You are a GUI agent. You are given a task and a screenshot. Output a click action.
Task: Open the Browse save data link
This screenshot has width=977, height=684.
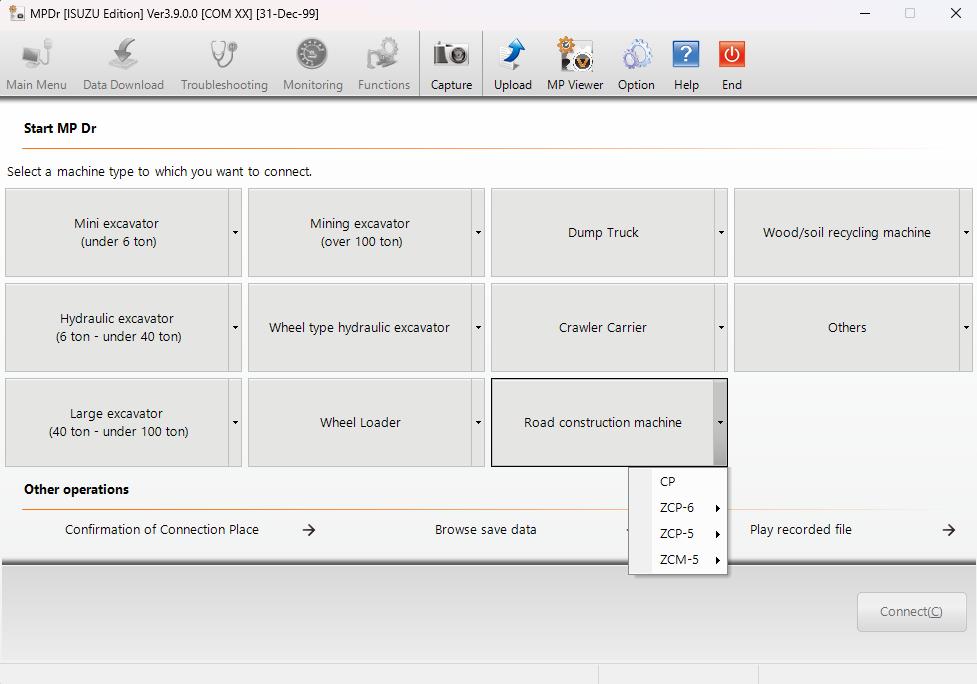pyautogui.click(x=485, y=530)
